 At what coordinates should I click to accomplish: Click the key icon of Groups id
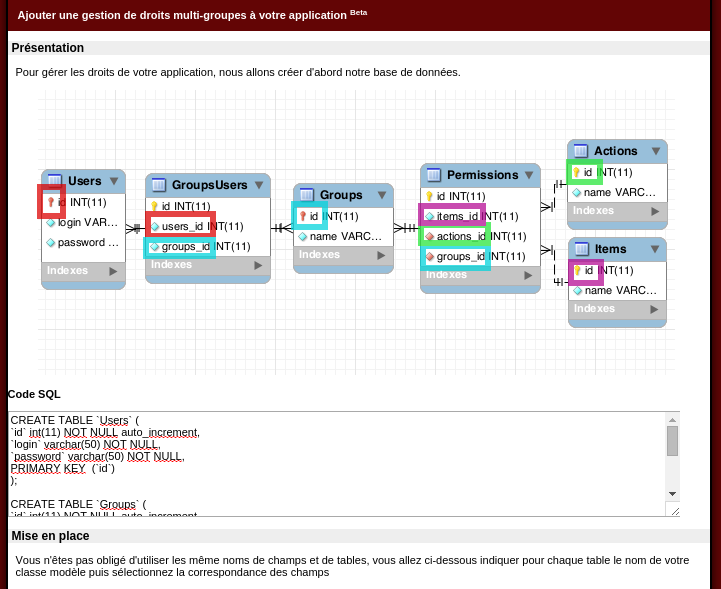[303, 216]
